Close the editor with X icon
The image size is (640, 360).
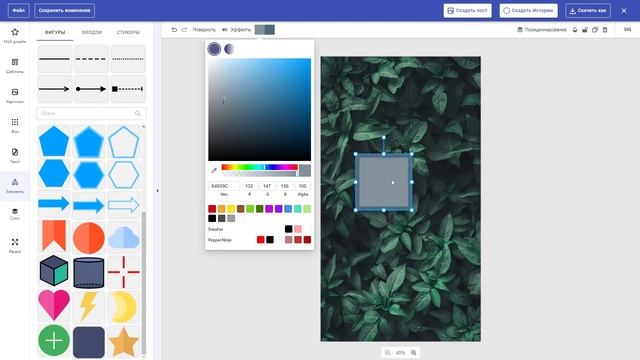click(624, 11)
